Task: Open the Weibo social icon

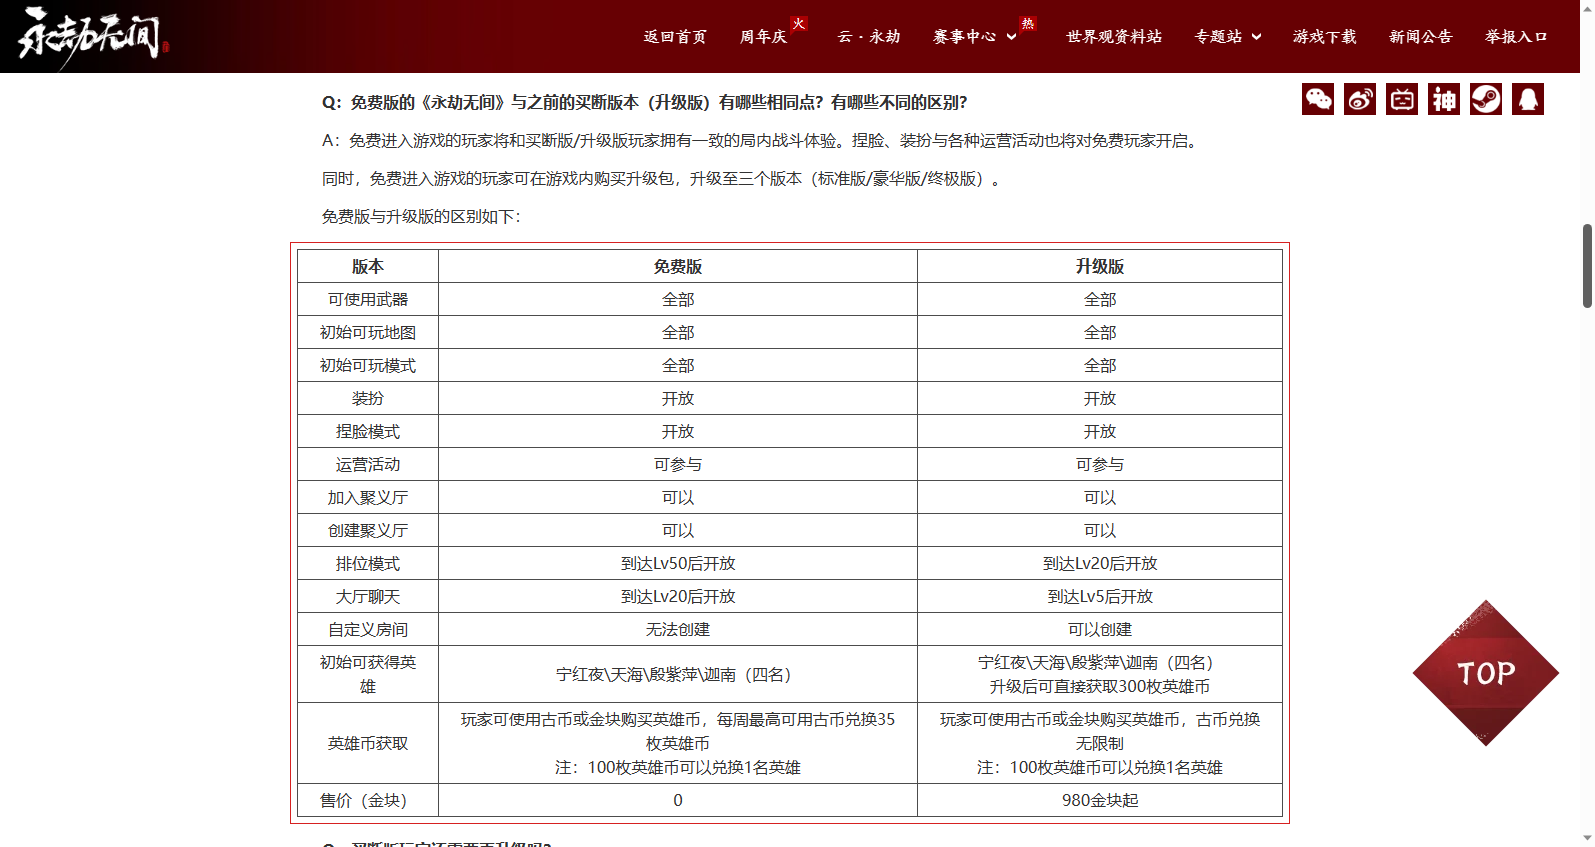Action: [x=1360, y=99]
